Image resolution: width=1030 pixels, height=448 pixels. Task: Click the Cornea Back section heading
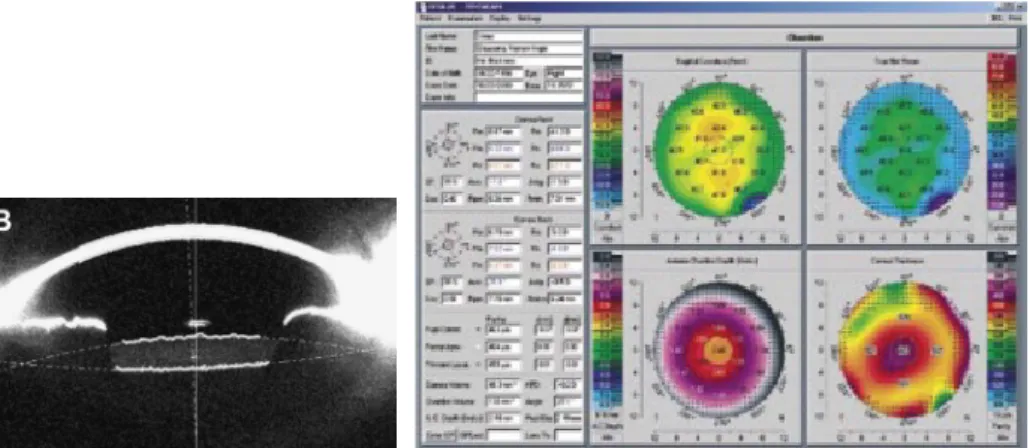[x=533, y=219]
